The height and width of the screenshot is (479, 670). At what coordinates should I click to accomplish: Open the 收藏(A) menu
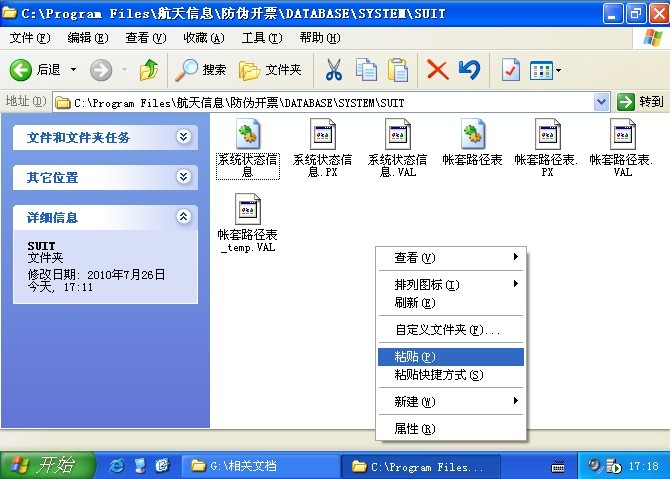(x=203, y=38)
